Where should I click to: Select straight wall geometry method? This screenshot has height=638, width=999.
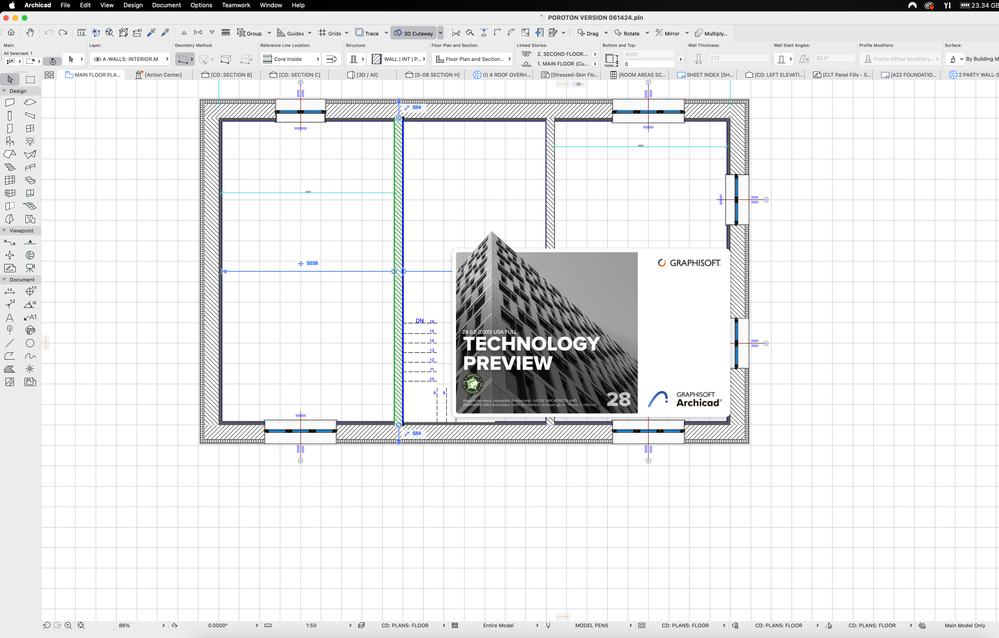pos(184,59)
